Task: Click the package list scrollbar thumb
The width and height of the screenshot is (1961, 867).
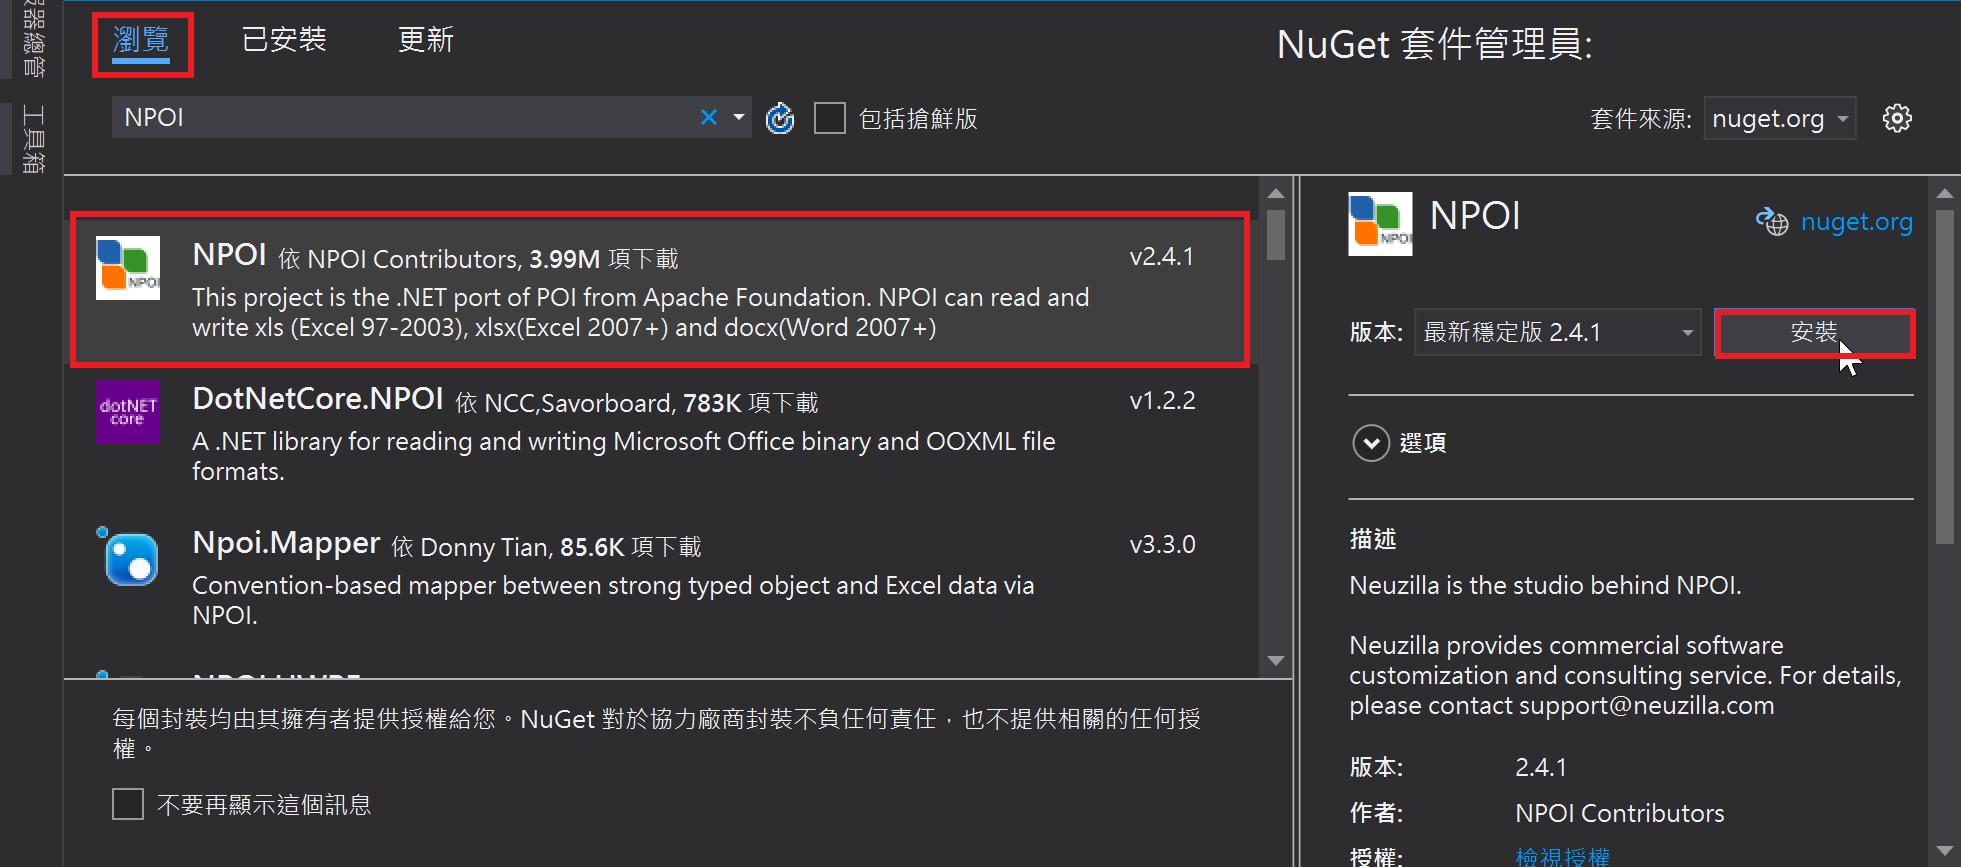Action: click(x=1275, y=235)
